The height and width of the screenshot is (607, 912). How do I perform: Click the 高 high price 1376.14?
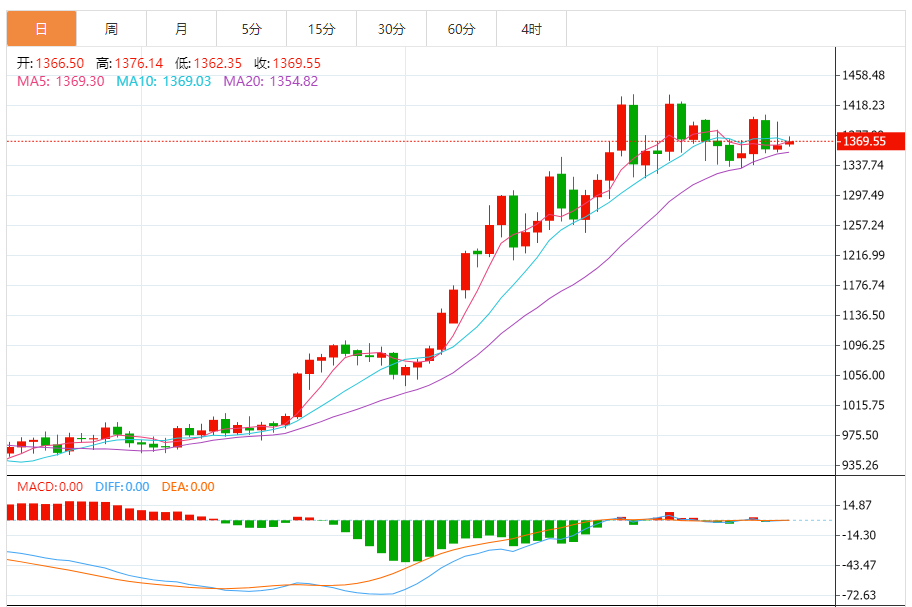point(129,63)
